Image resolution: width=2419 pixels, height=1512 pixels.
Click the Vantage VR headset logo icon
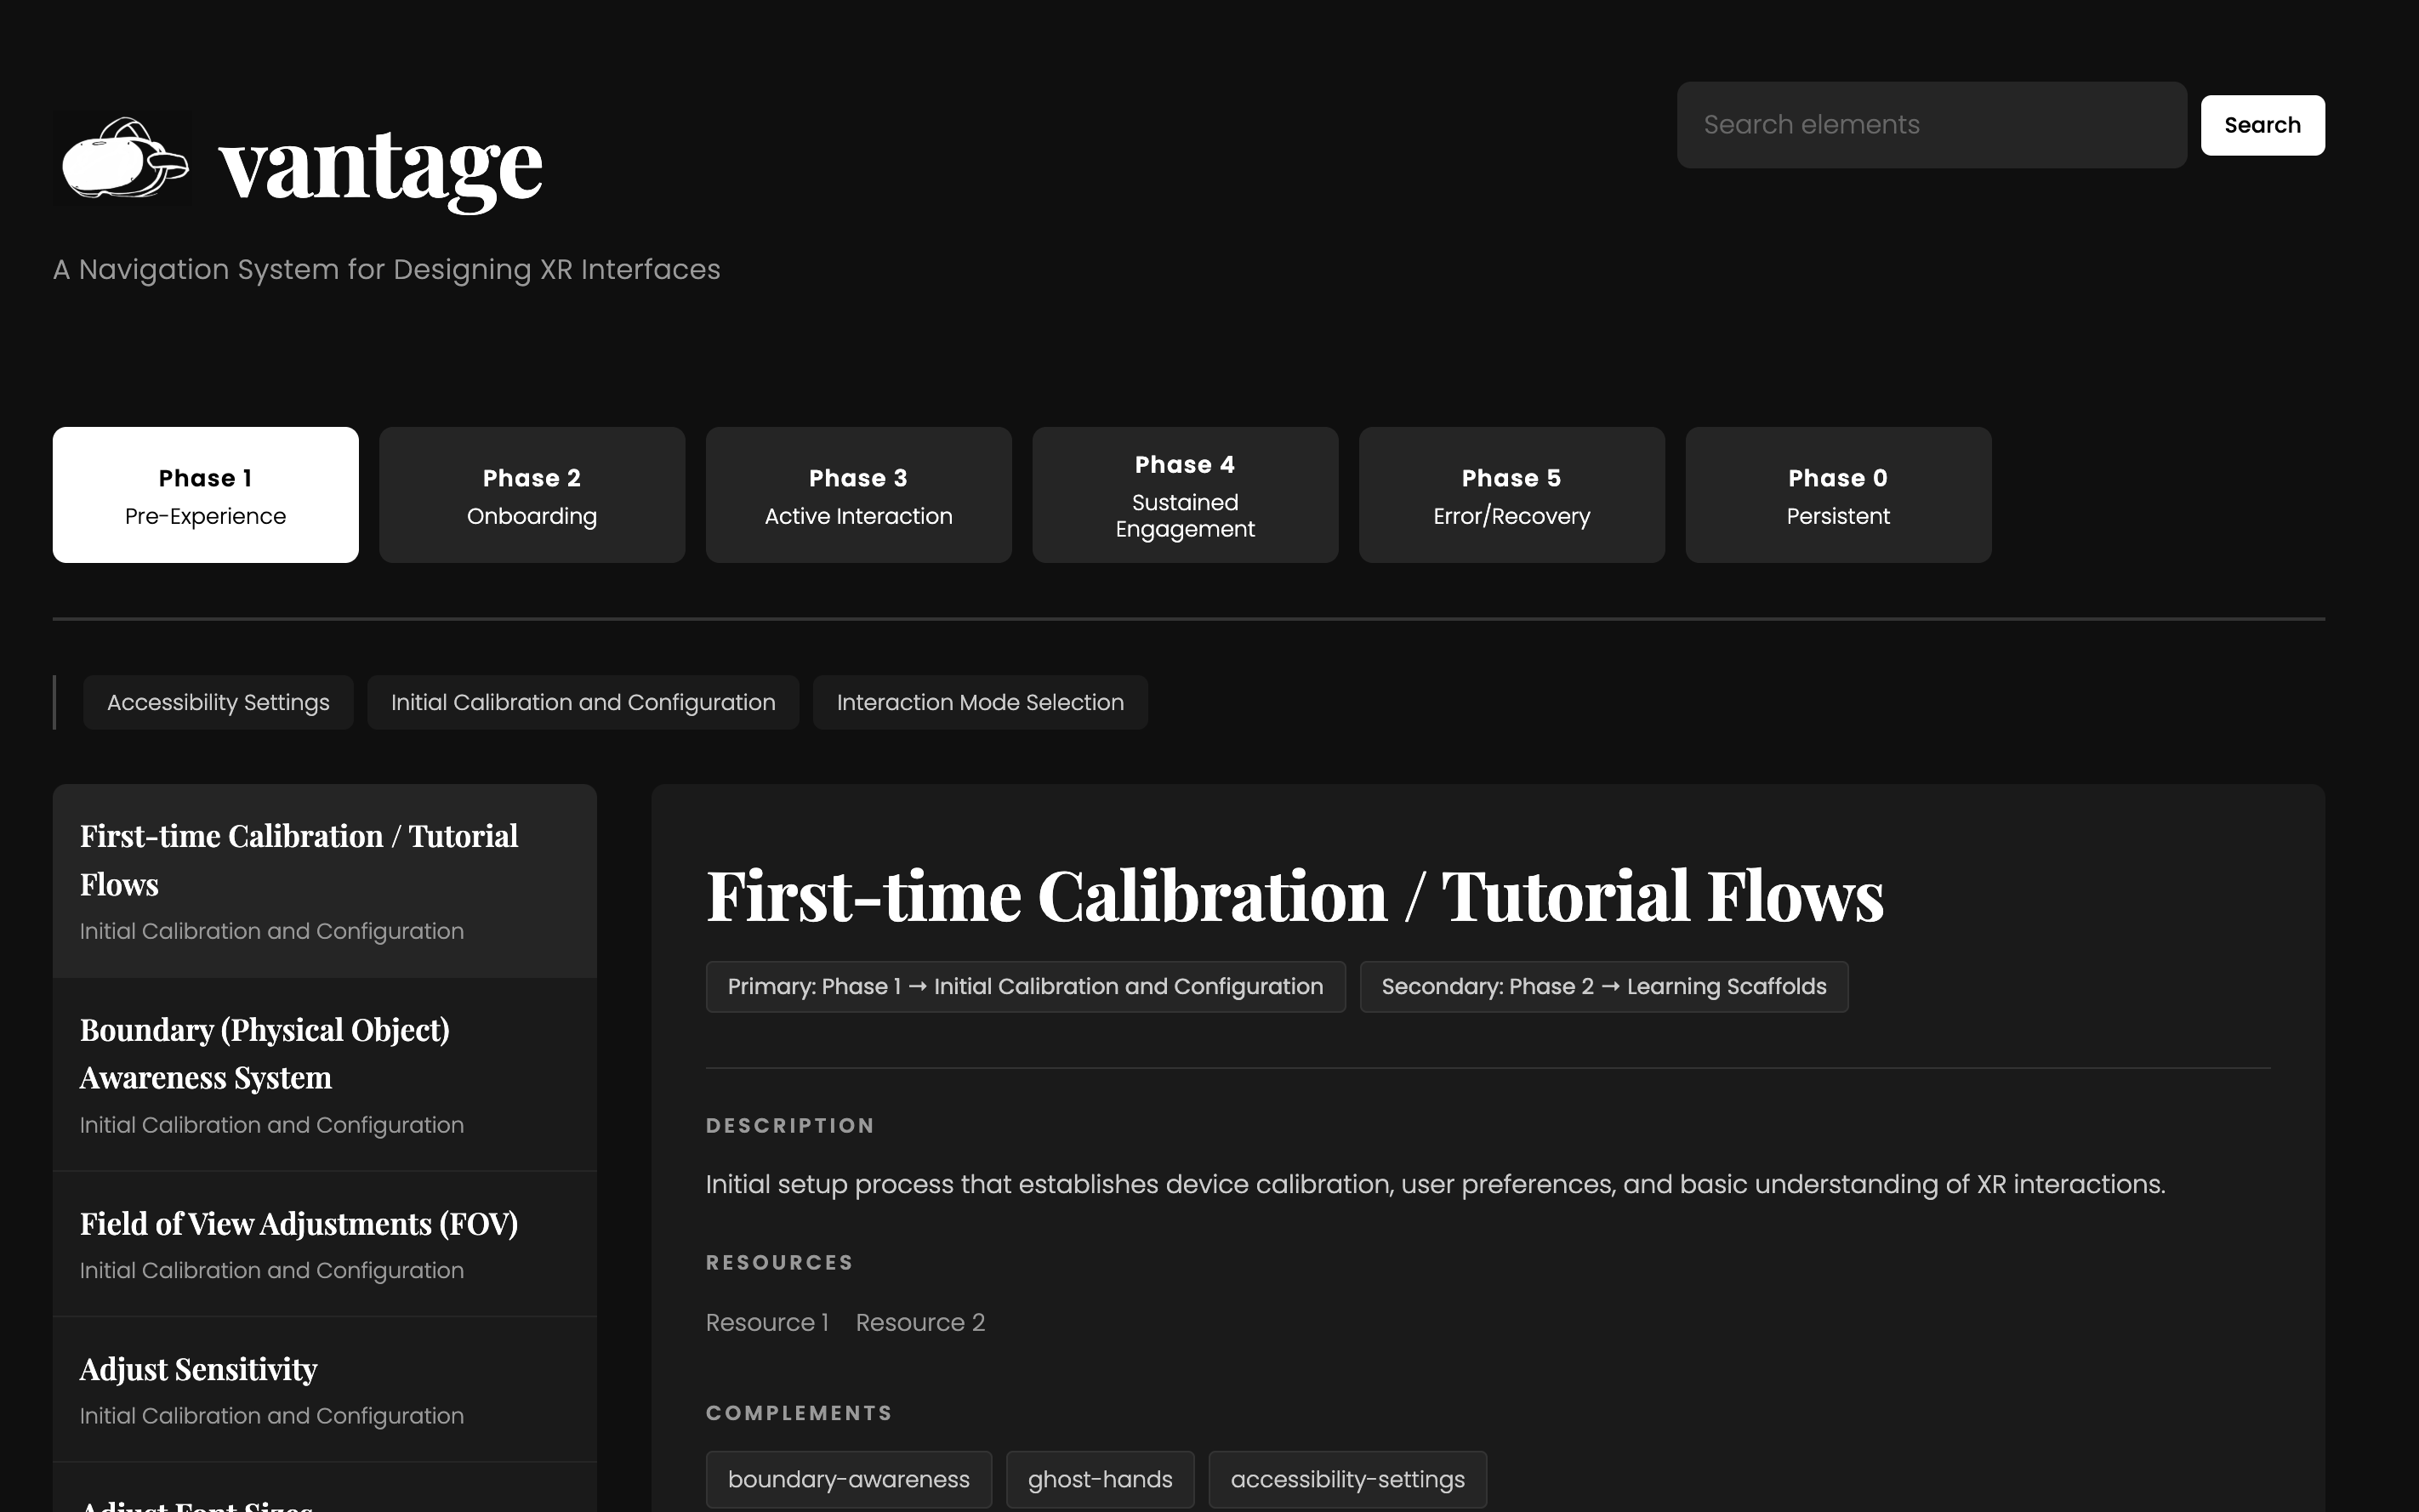124,159
